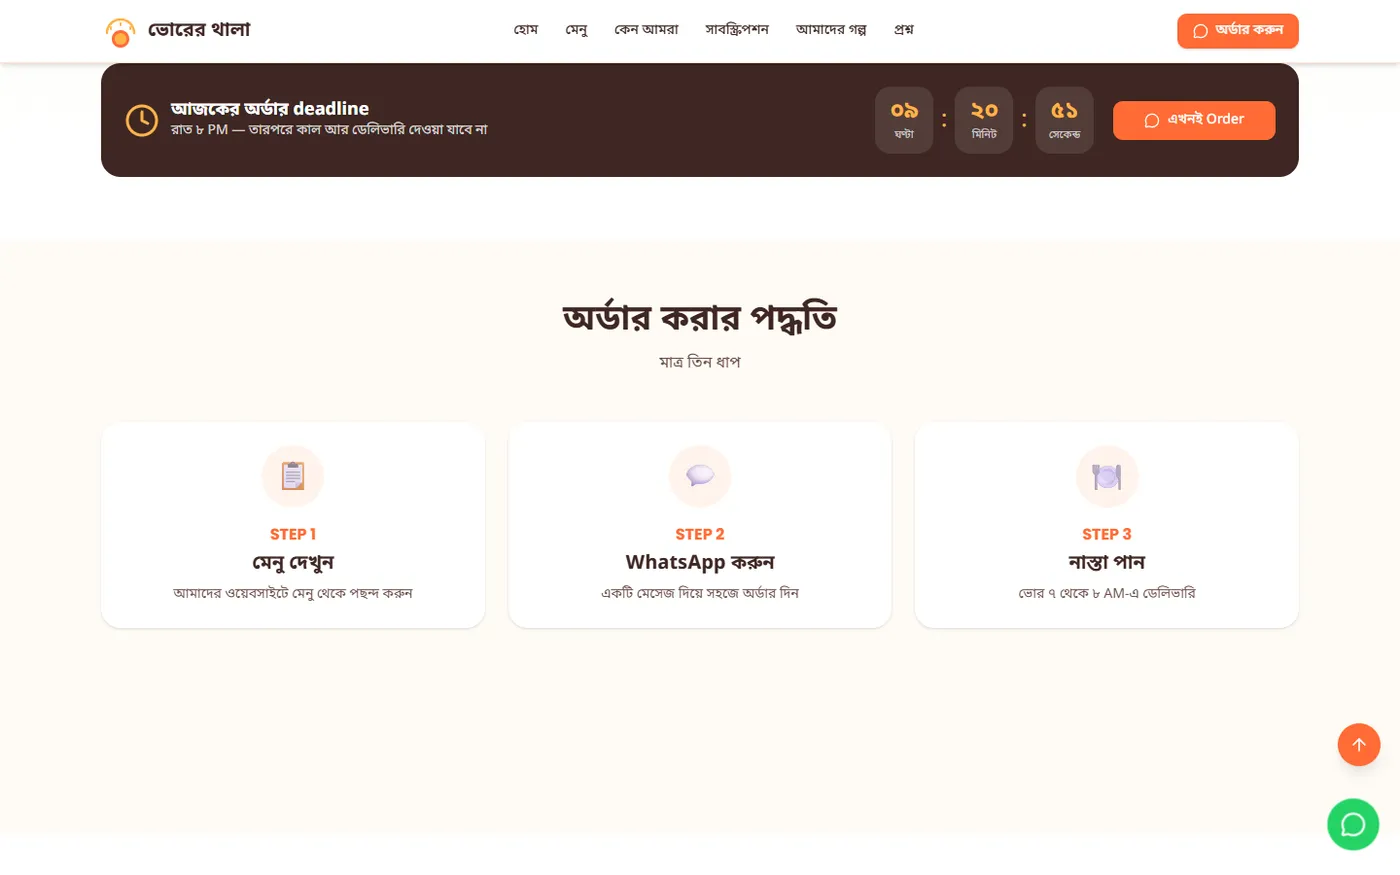Click the WhatsApp করুন card title
1400x875 pixels.
point(700,562)
